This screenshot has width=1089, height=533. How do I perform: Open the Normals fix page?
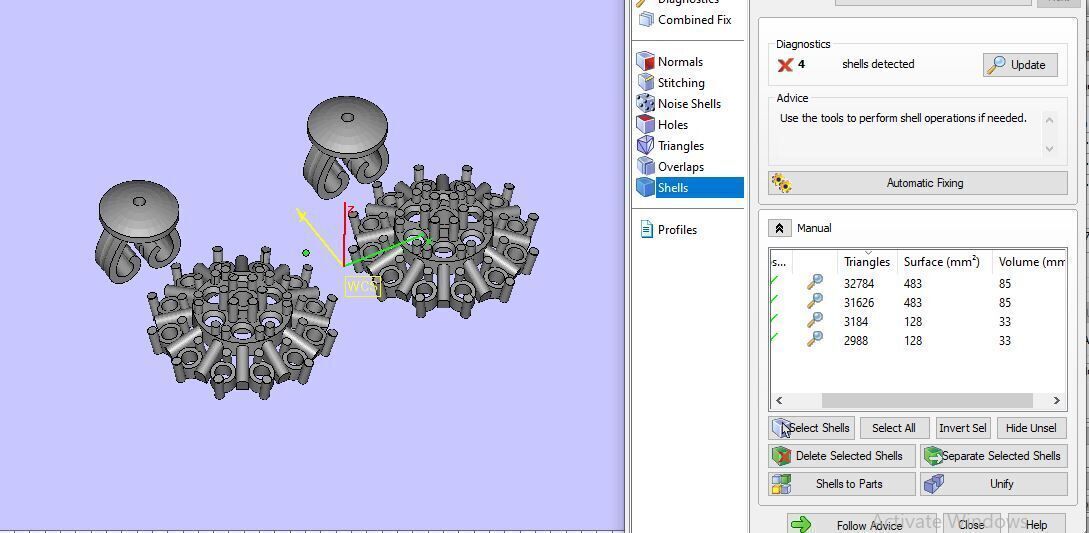(671, 62)
